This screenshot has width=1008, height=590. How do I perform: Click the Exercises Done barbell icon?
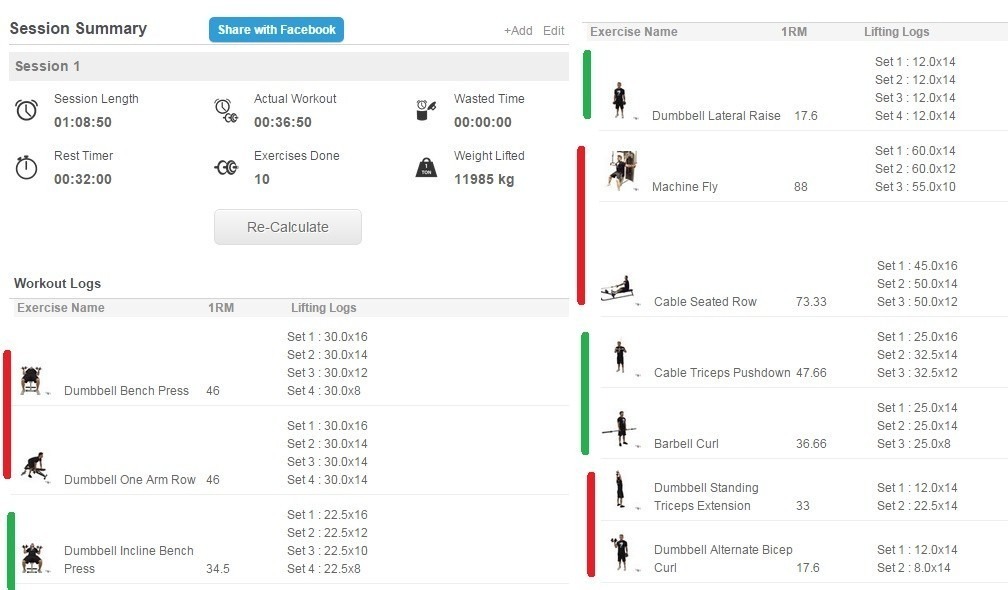click(x=227, y=167)
